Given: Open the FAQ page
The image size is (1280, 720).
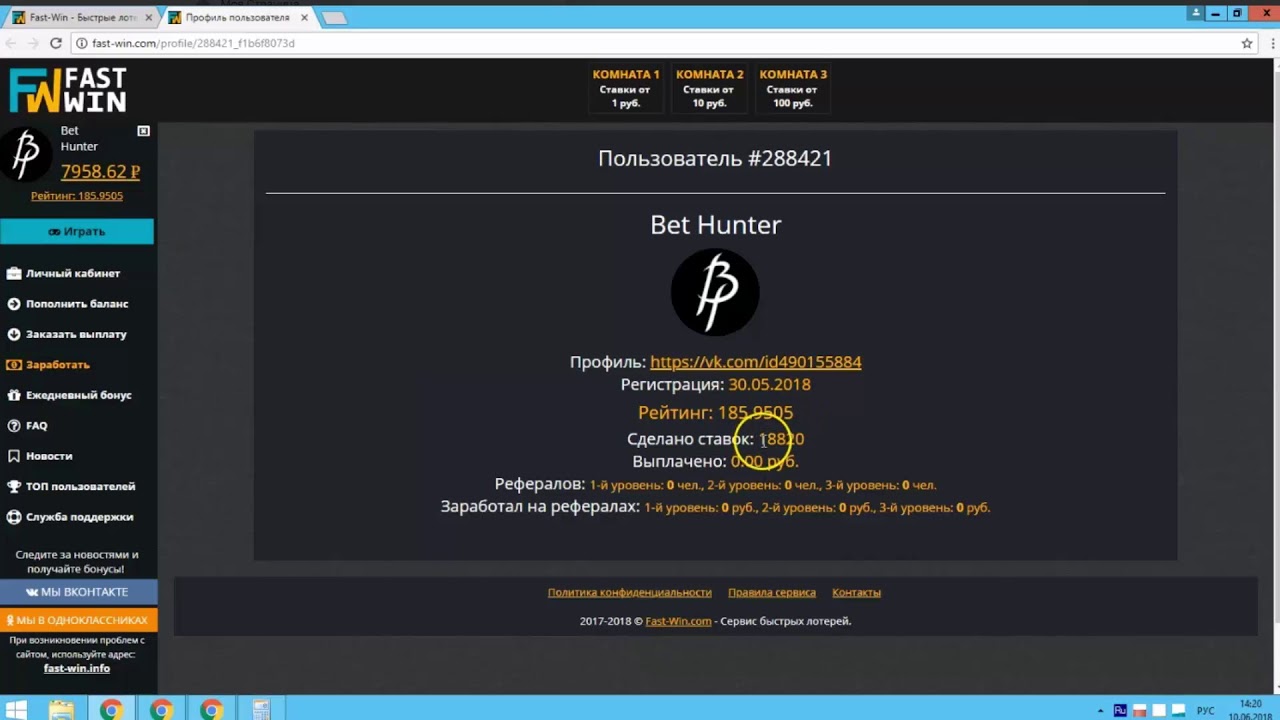Looking at the screenshot, I should pos(37,426).
